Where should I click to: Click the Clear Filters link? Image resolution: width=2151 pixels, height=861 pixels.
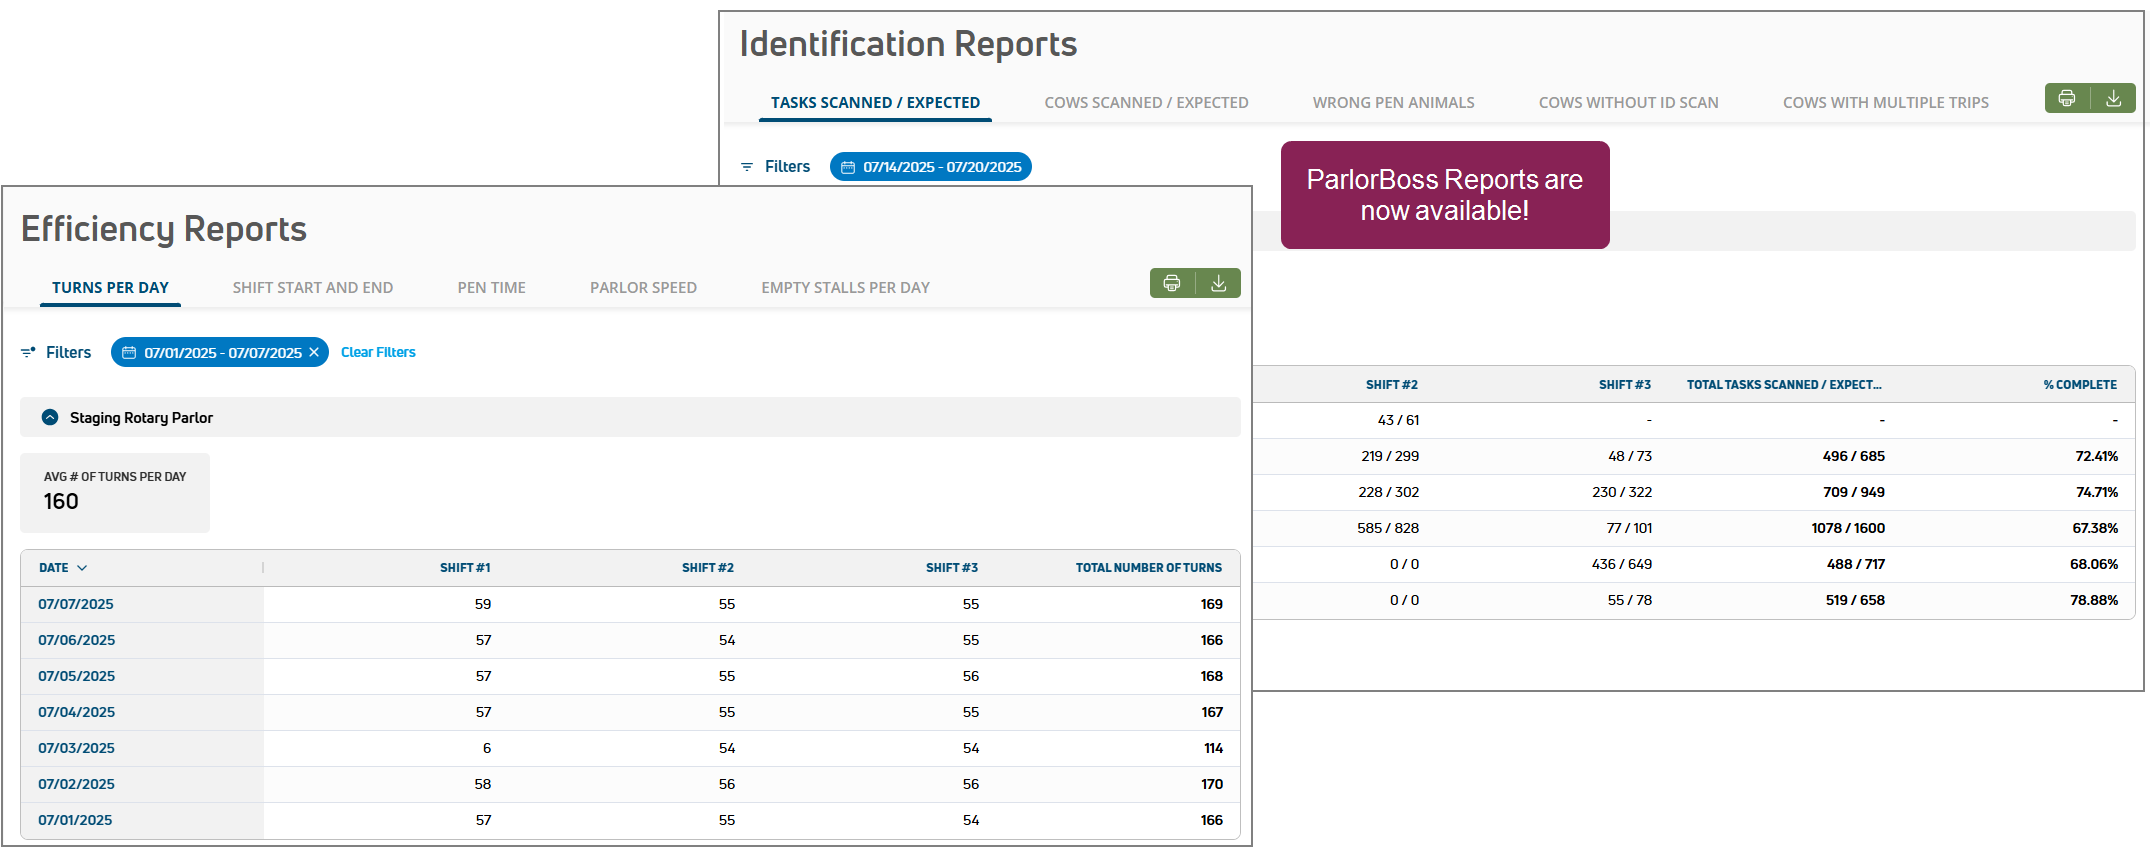pos(378,352)
